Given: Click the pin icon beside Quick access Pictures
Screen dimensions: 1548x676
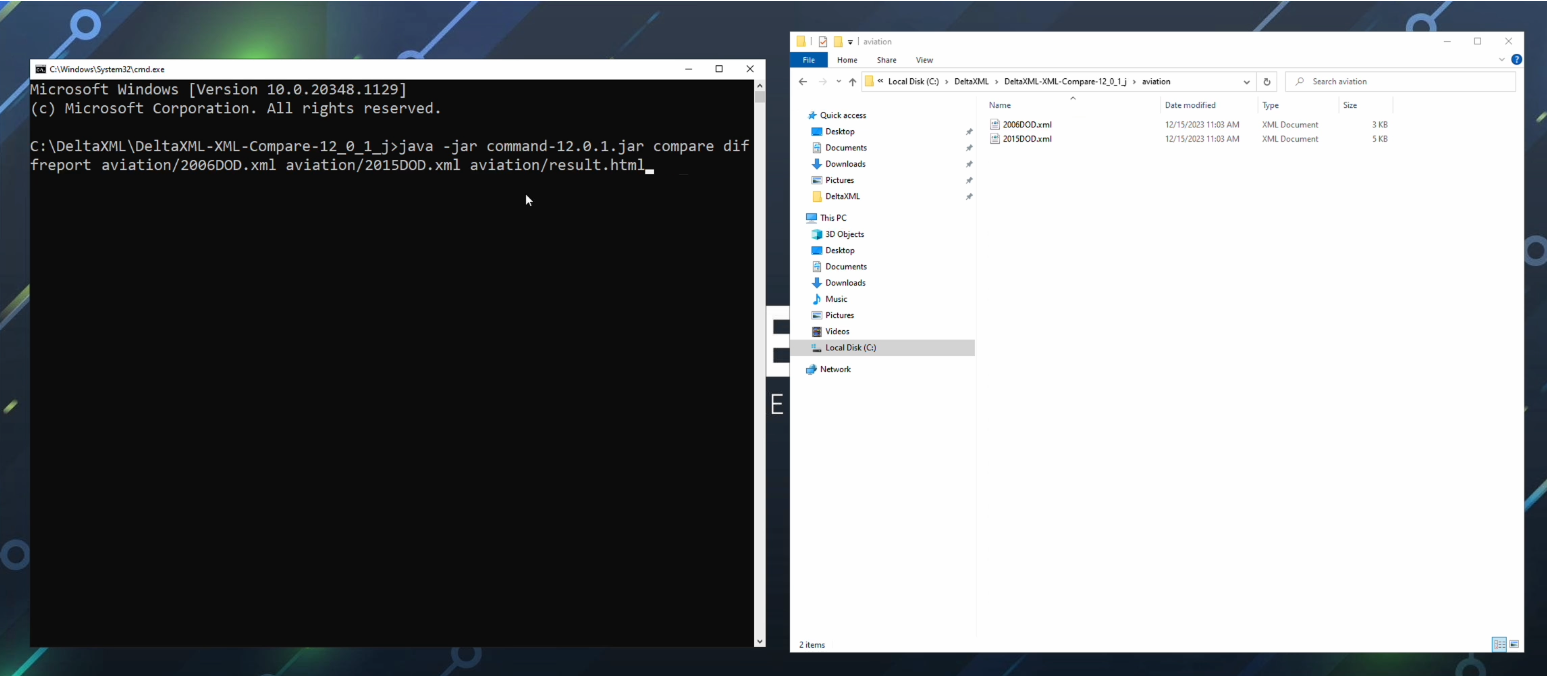Looking at the screenshot, I should point(968,180).
